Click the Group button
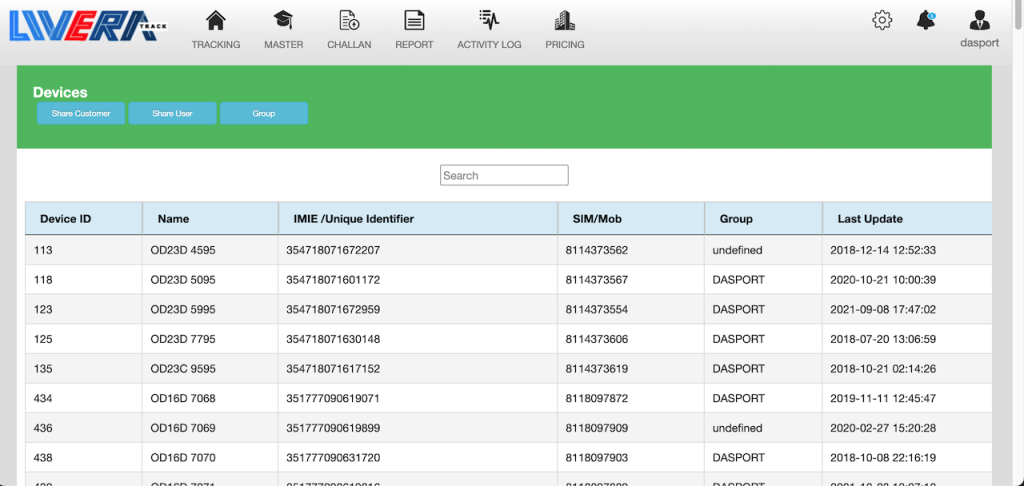This screenshot has height=486, width=1024. [263, 114]
